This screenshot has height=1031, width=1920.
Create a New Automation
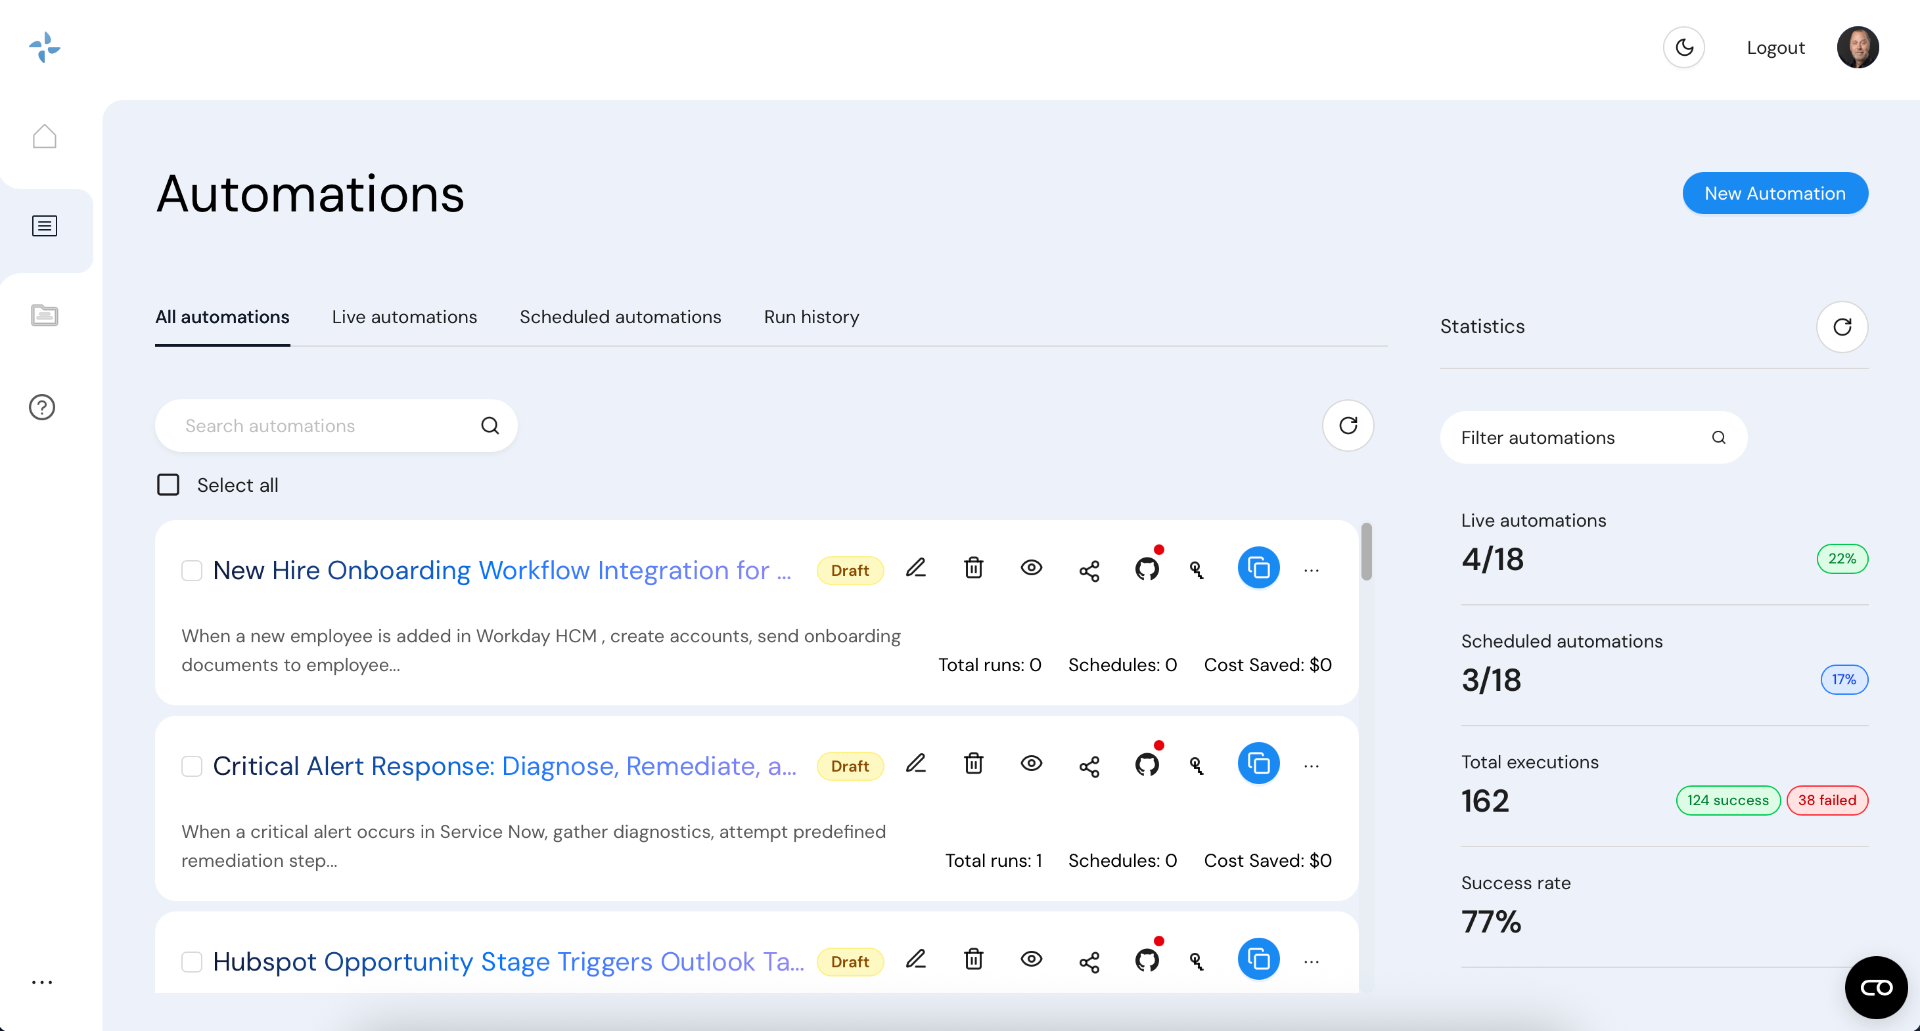(x=1775, y=193)
